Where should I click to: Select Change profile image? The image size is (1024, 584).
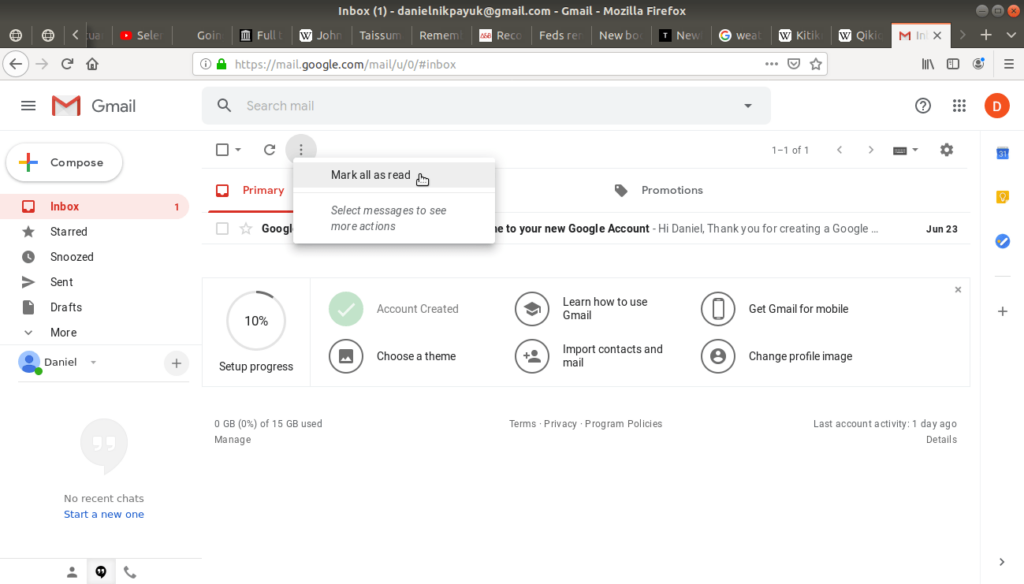[x=776, y=356]
